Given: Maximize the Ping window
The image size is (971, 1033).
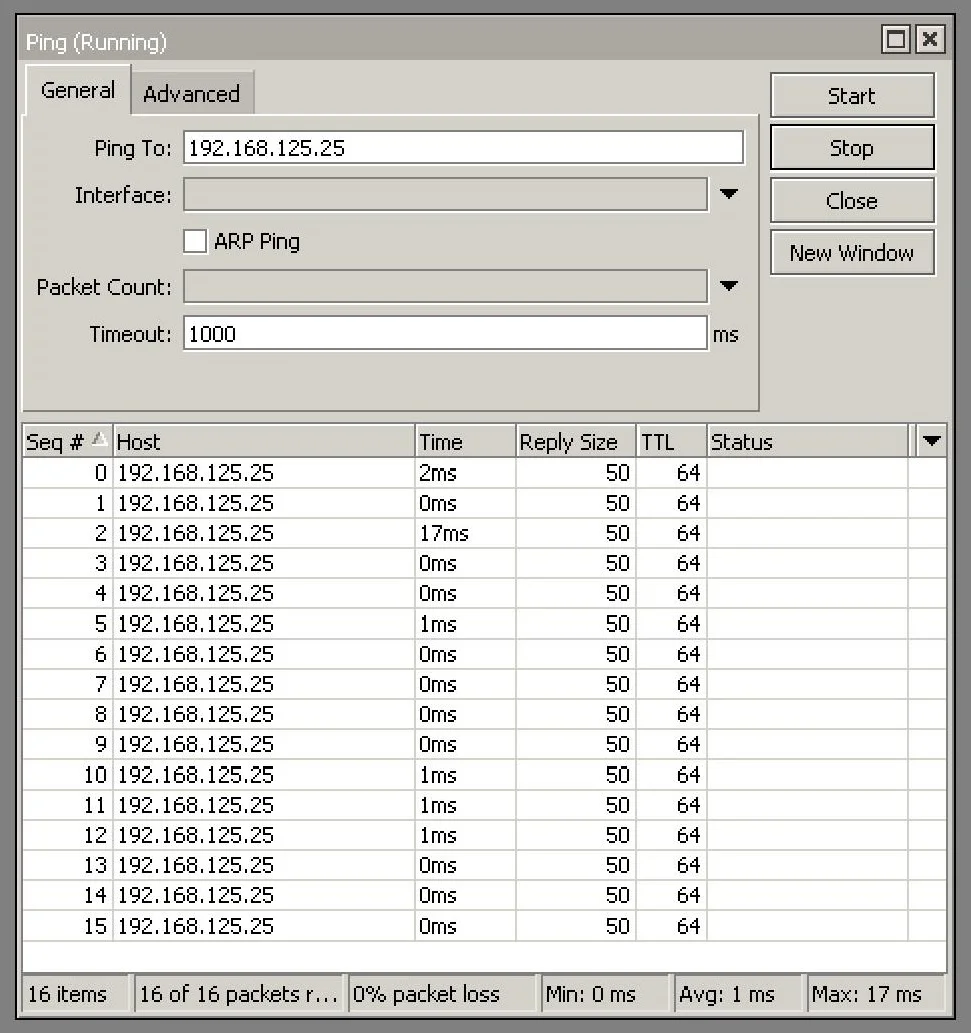Looking at the screenshot, I should pyautogui.click(x=896, y=40).
